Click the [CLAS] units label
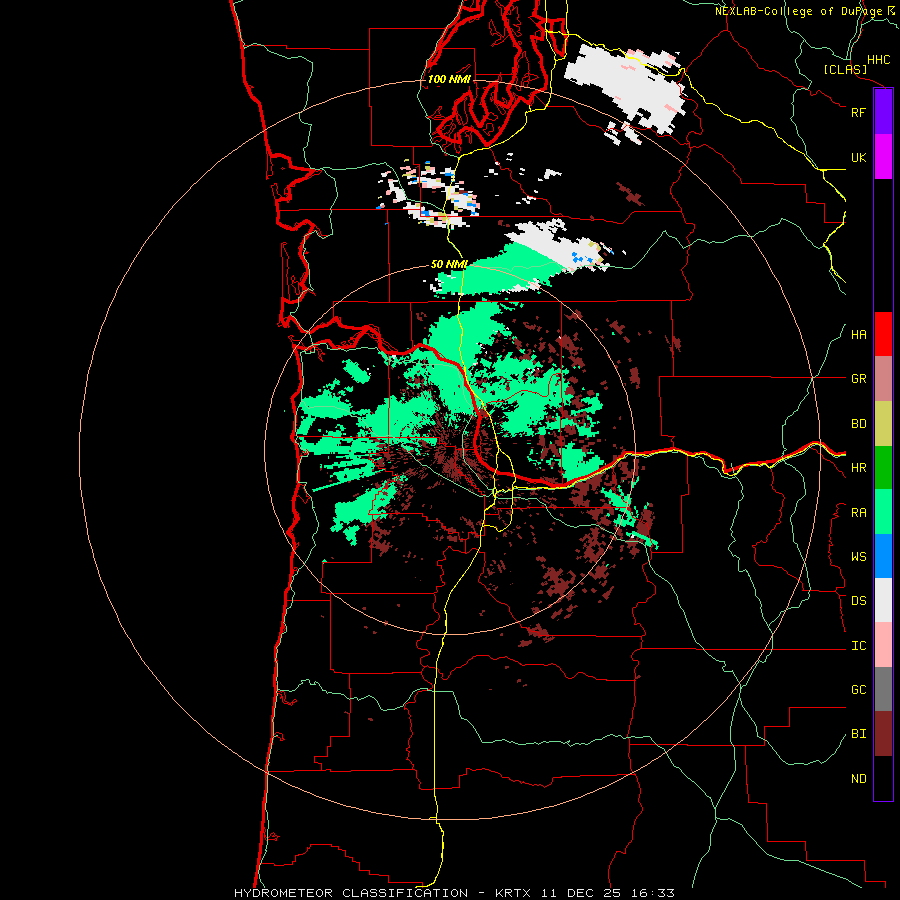Screen dimensions: 900x900 point(845,70)
